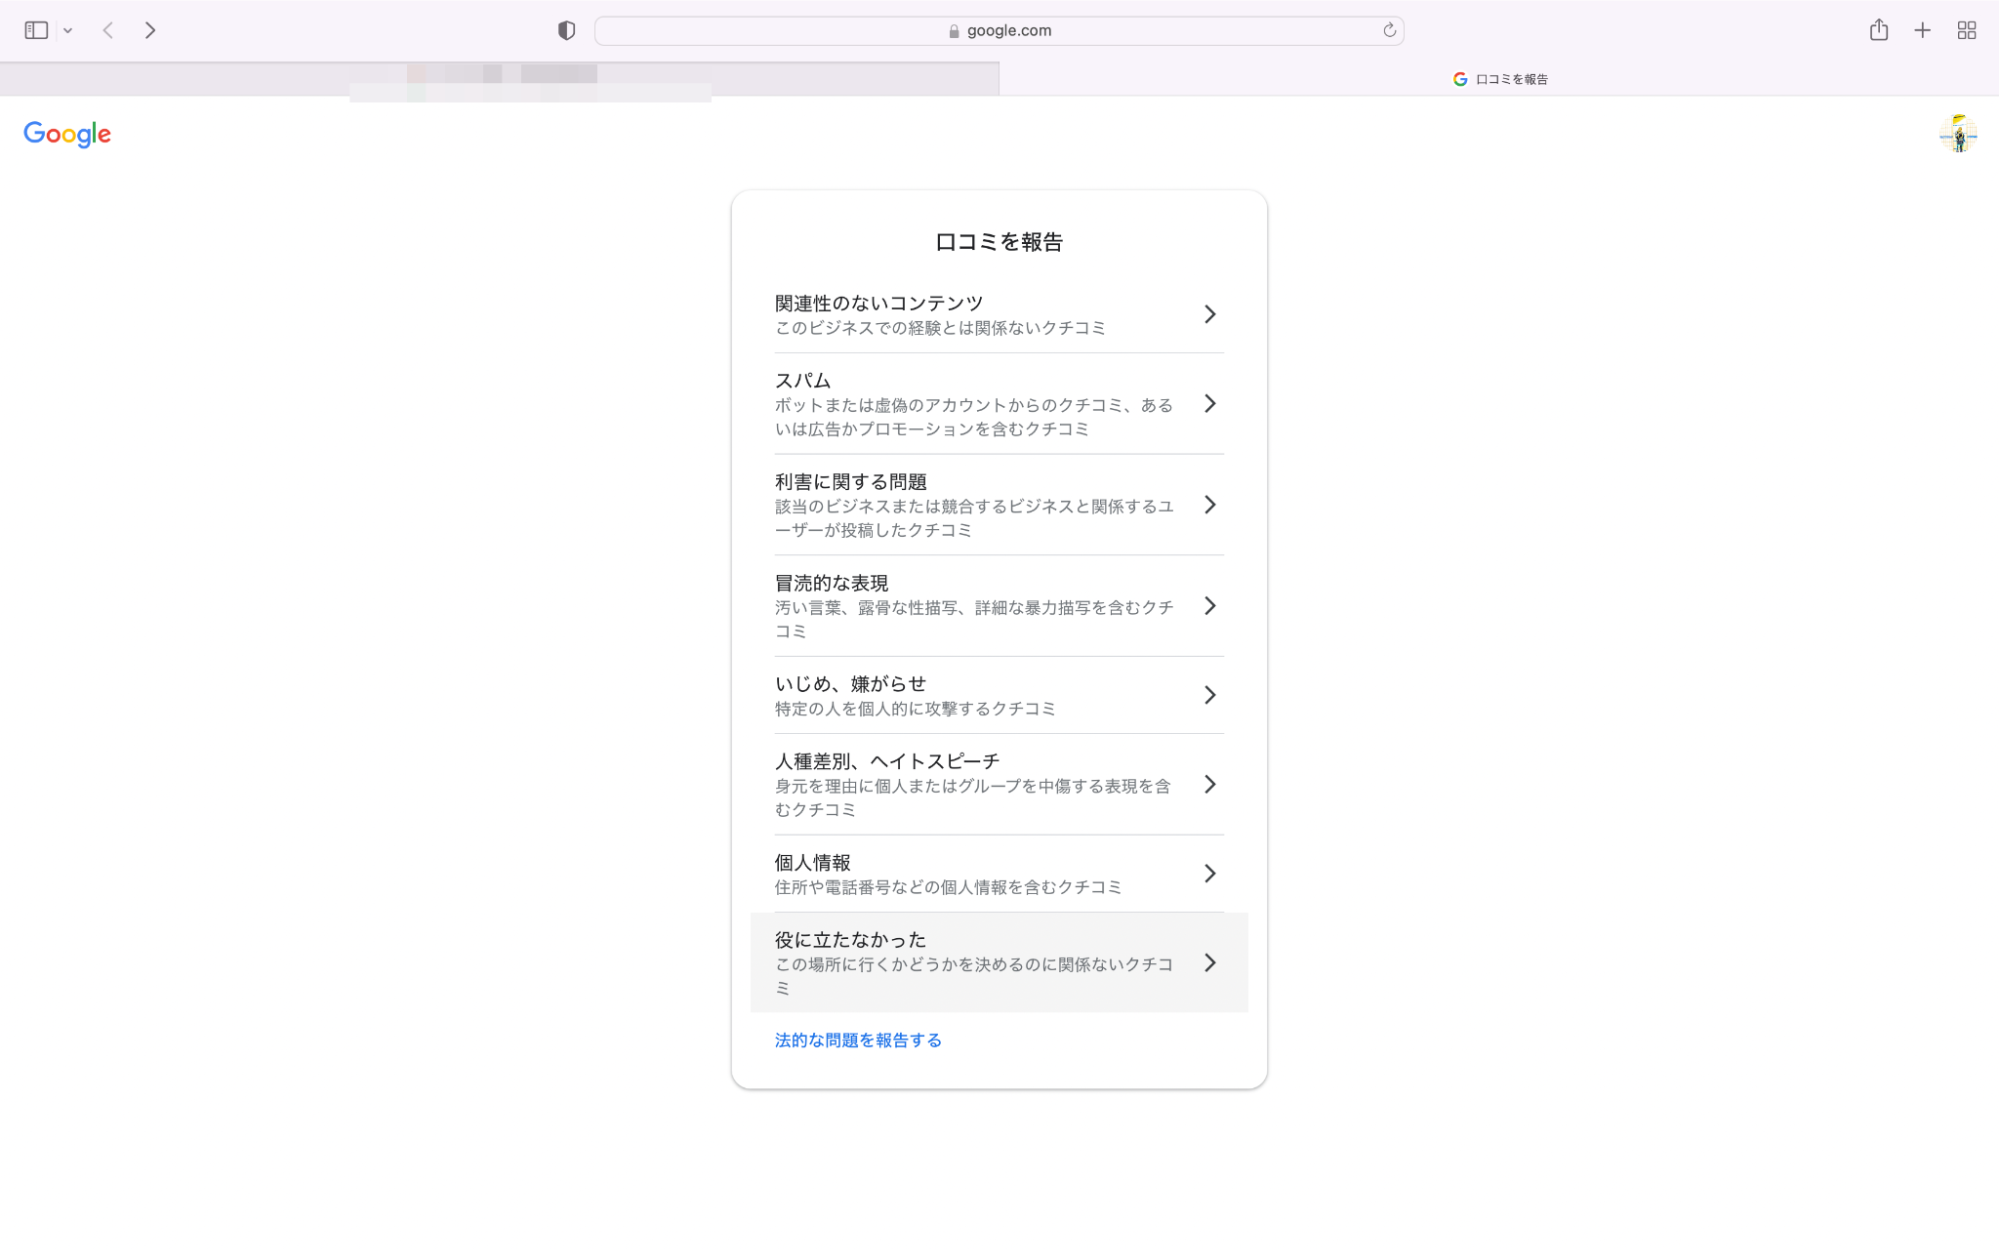Image resolution: width=1999 pixels, height=1250 pixels.
Task: Reload page with refresh icon
Action: pos(1389,30)
